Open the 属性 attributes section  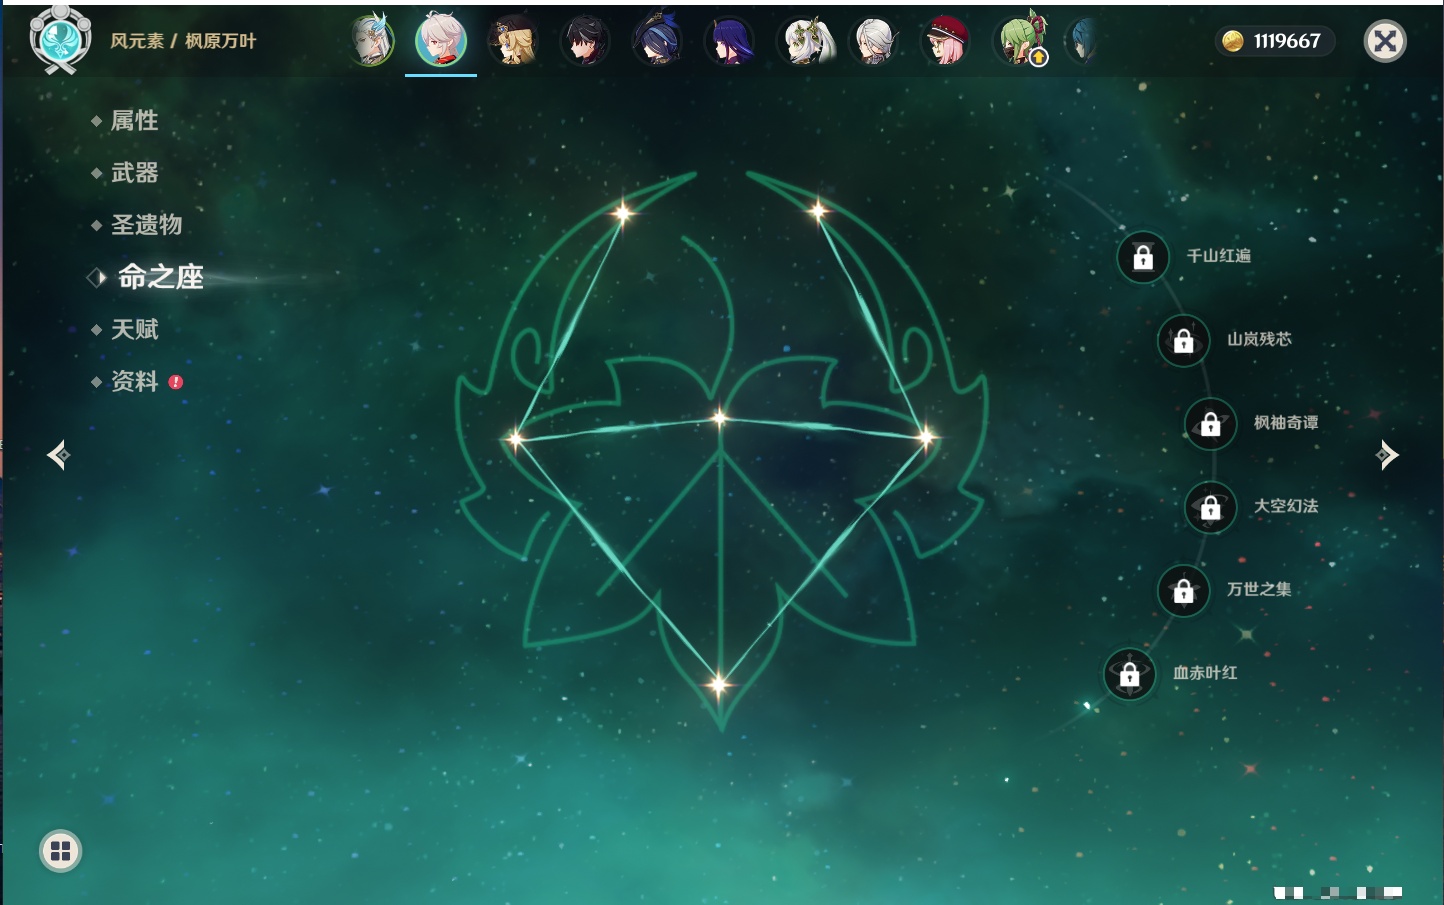click(134, 121)
